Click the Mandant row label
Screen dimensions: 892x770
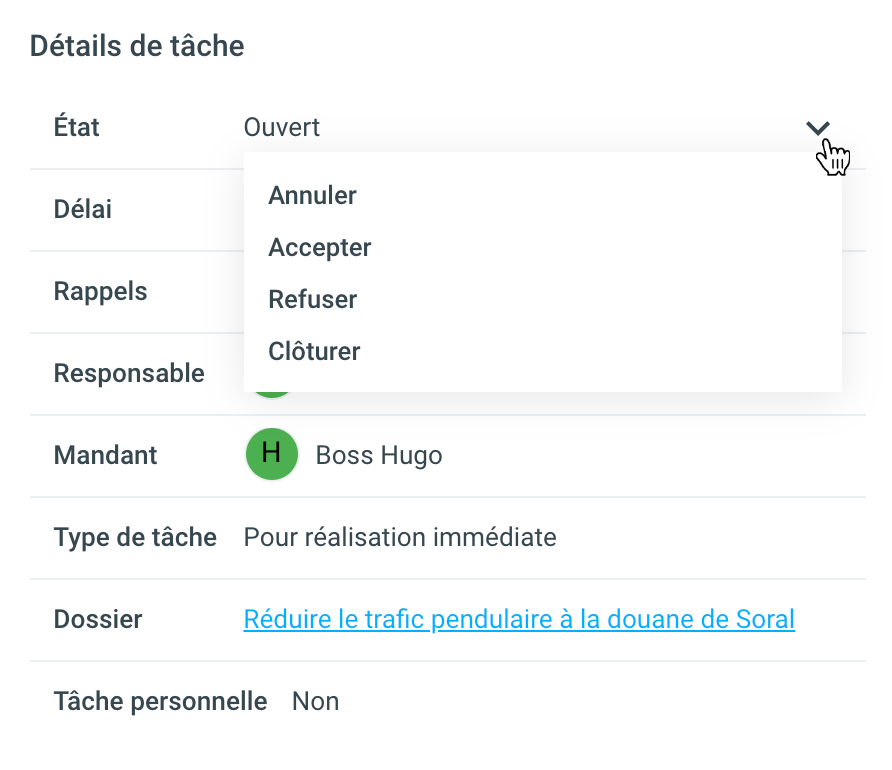(x=105, y=456)
